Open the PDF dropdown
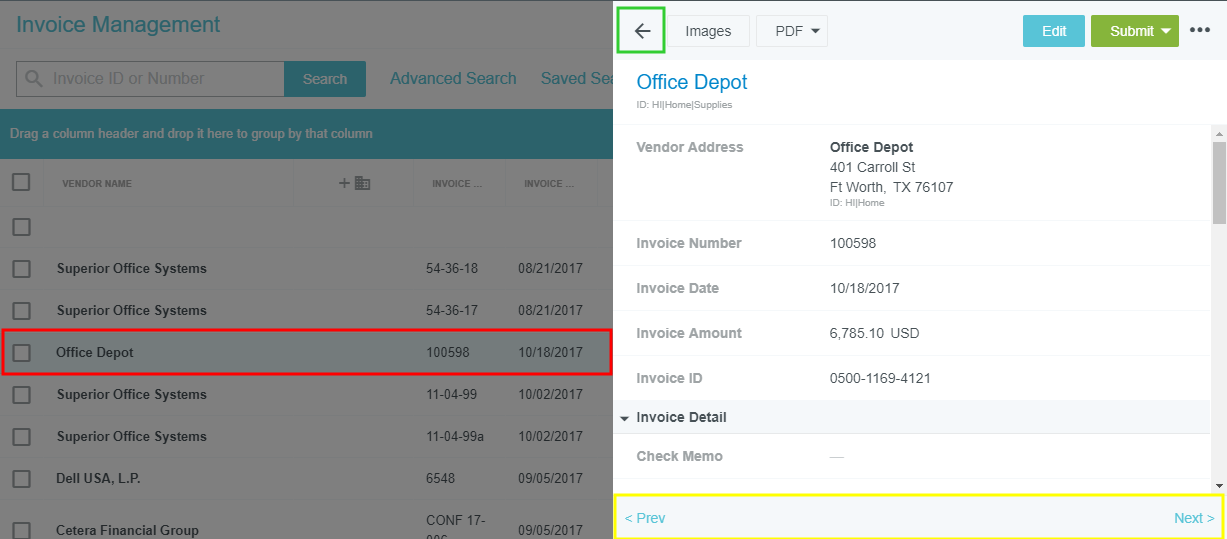This screenshot has height=539, width=1227. (791, 31)
